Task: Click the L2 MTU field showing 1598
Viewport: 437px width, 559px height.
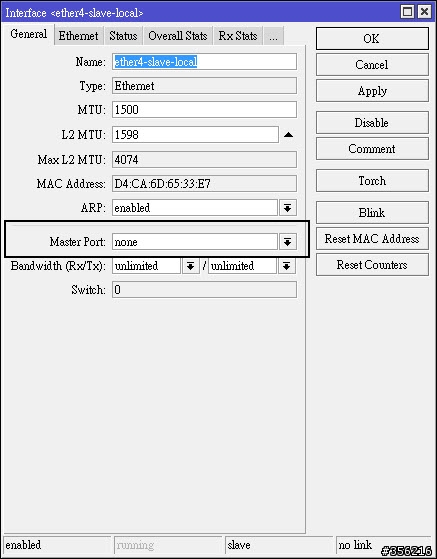Action: [x=195, y=134]
